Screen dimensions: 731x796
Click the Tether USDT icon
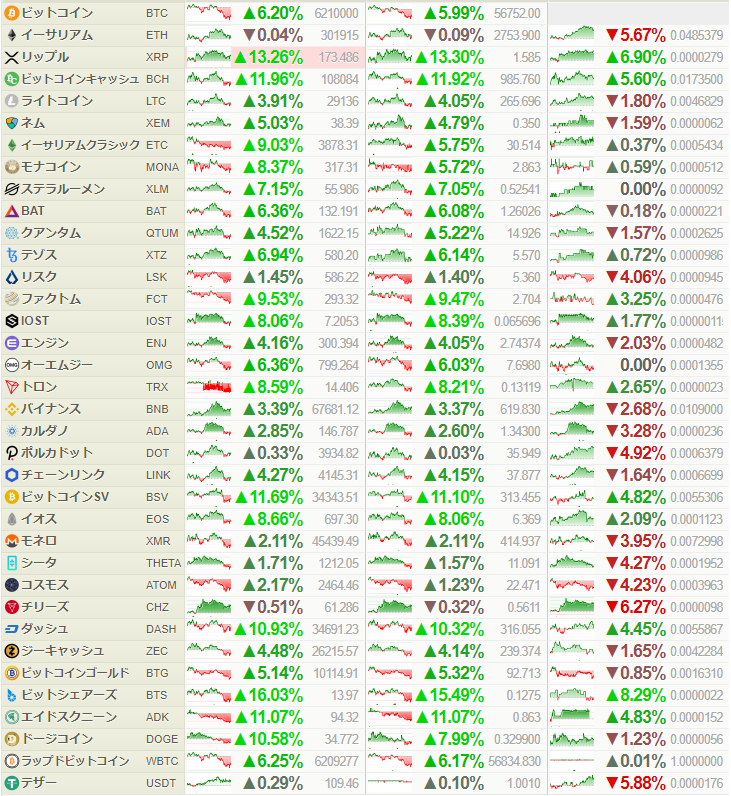point(11,783)
